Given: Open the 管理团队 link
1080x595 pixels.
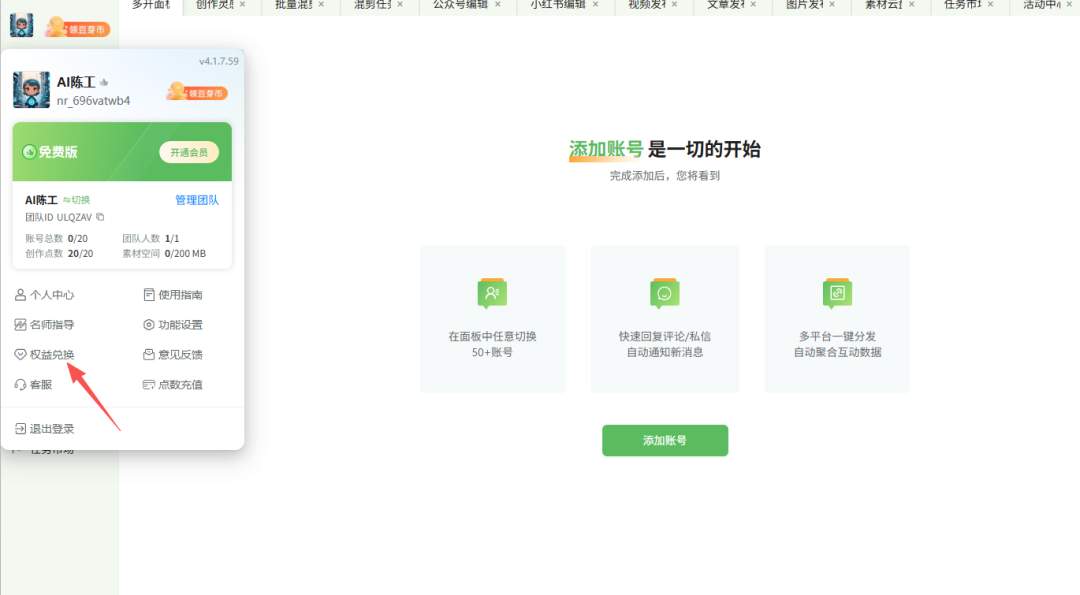Looking at the screenshot, I should click(197, 200).
